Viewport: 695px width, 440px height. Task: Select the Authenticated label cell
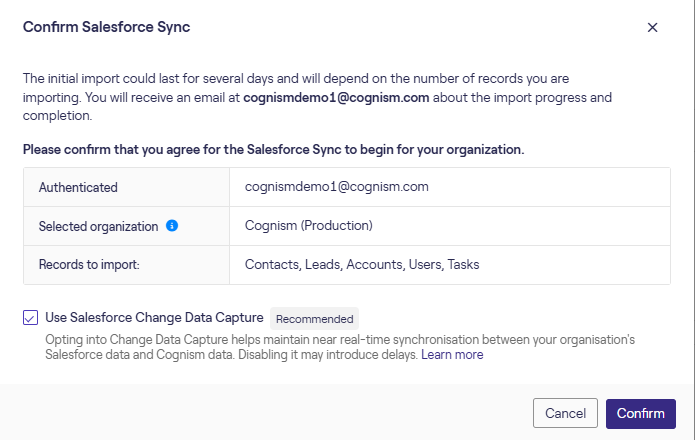pyautogui.click(x=78, y=187)
